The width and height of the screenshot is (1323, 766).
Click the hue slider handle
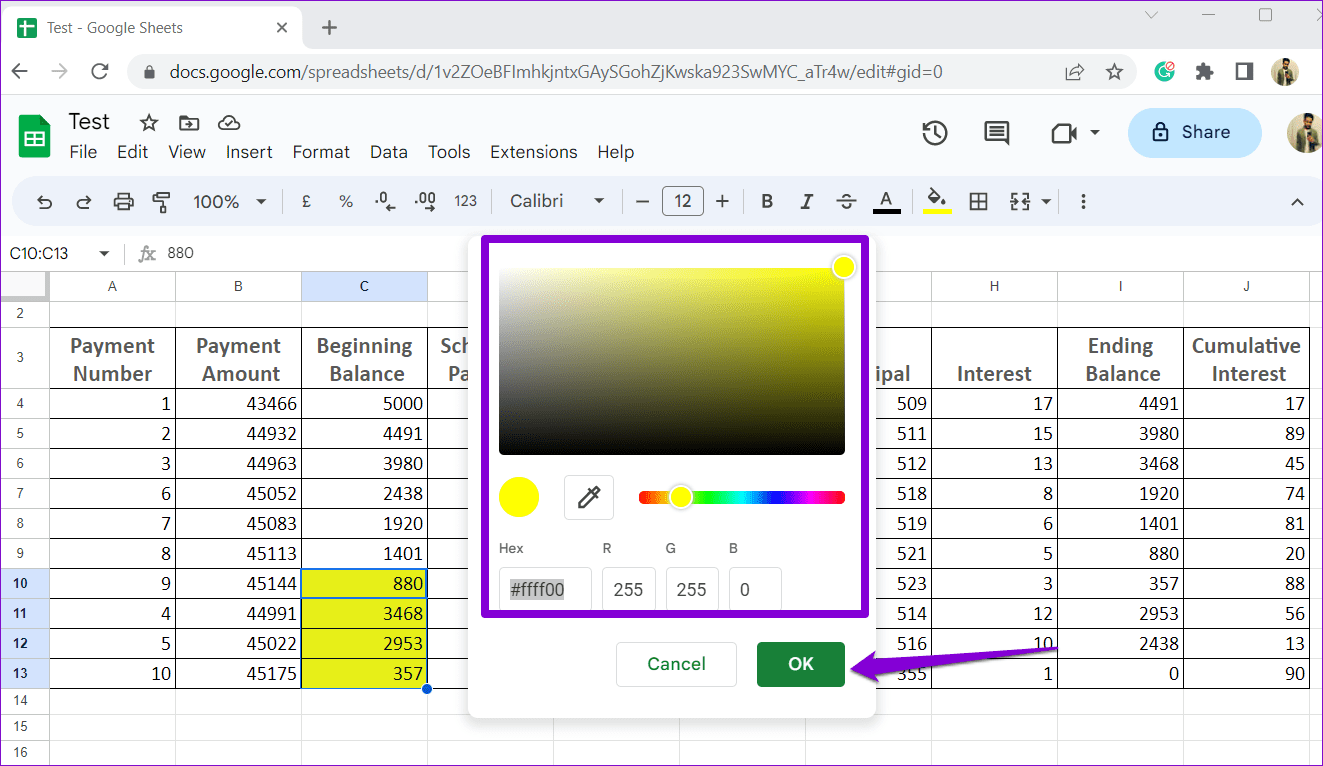coord(680,497)
